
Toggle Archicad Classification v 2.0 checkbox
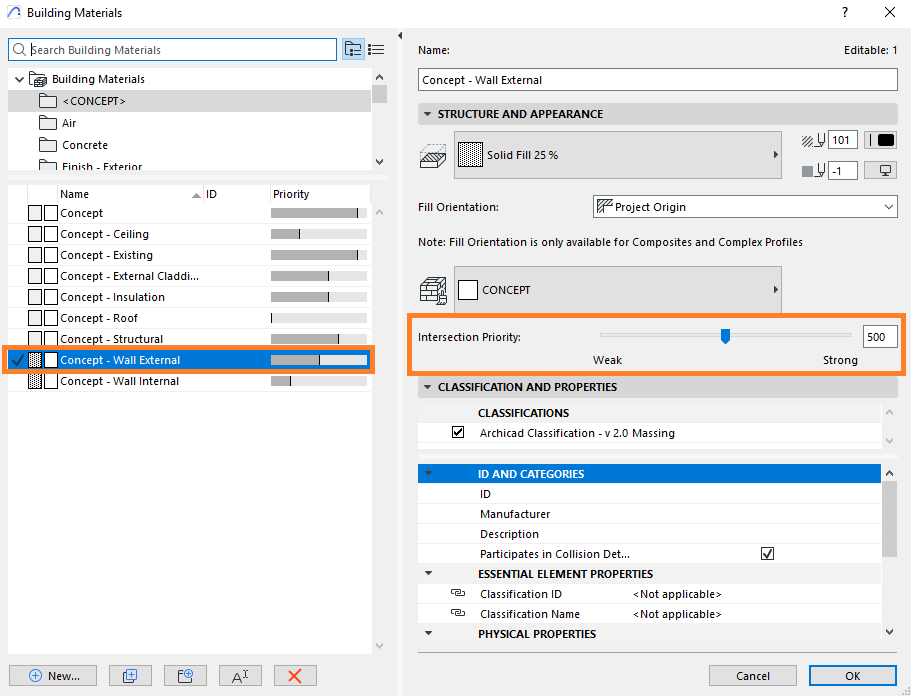[458, 432]
